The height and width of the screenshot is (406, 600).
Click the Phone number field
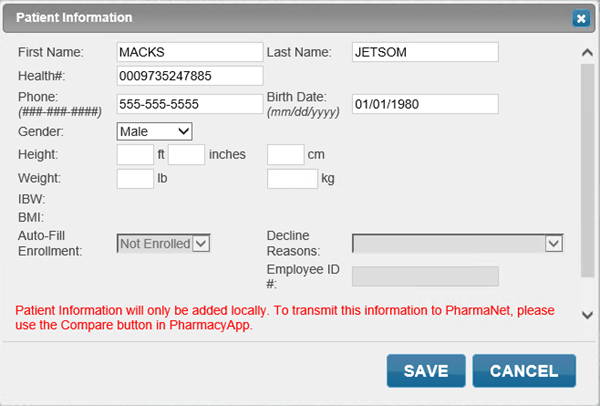pos(189,103)
